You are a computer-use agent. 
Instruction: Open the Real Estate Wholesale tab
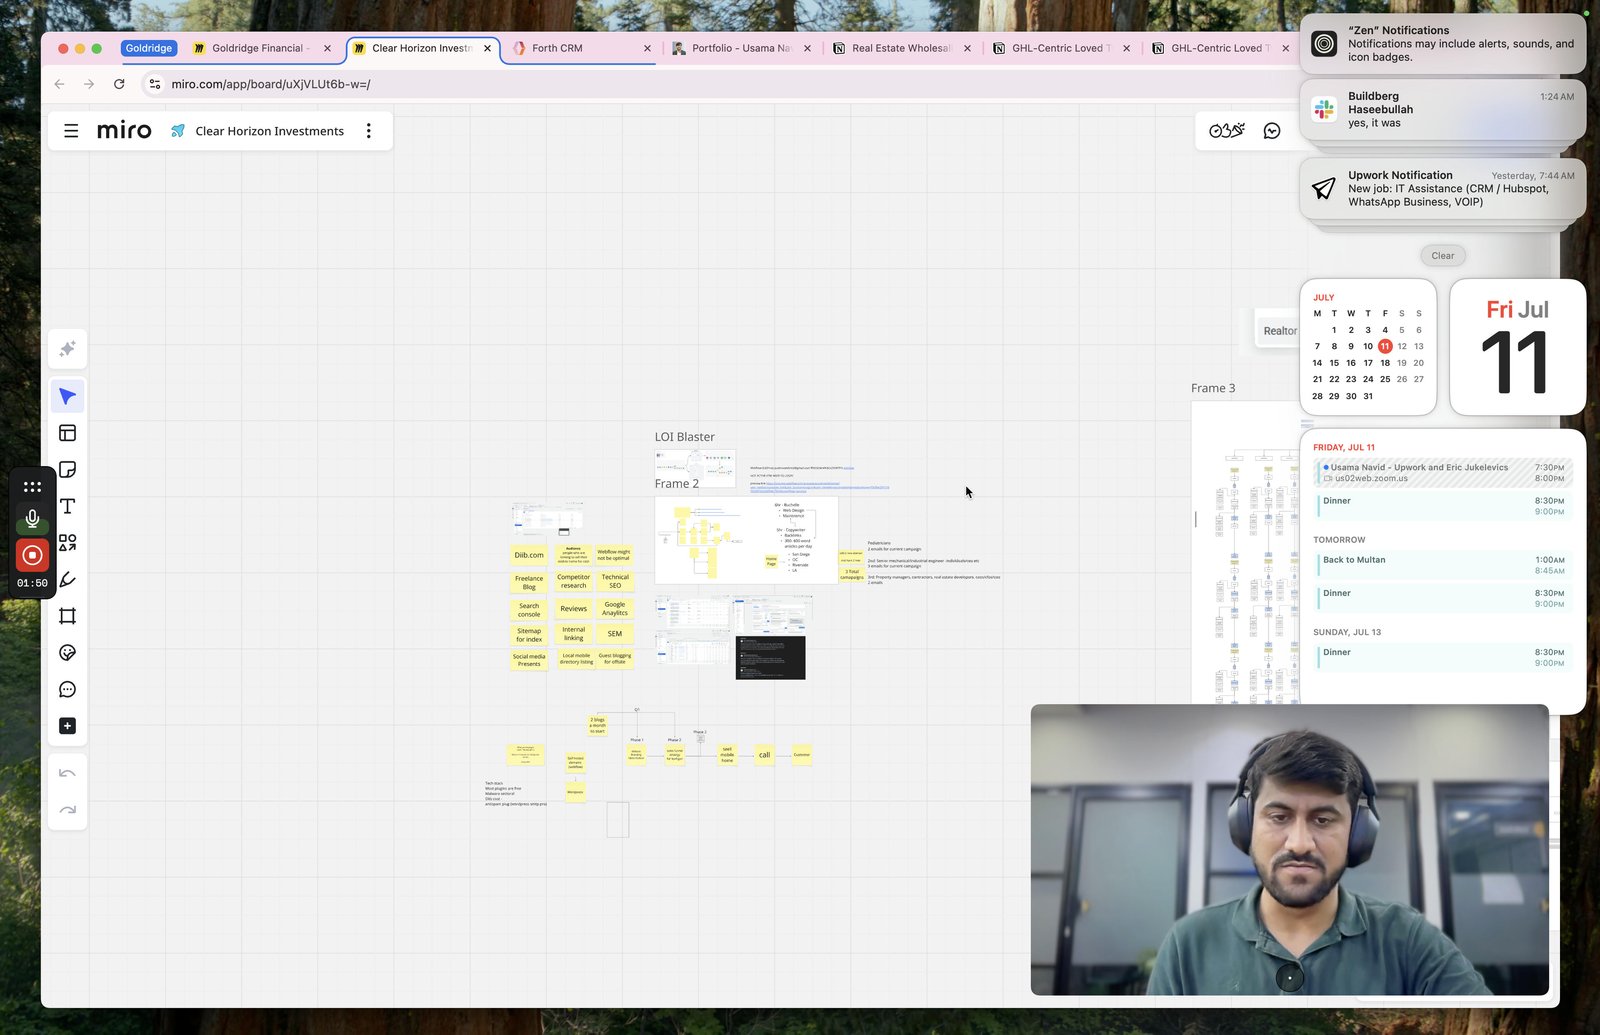pos(900,48)
